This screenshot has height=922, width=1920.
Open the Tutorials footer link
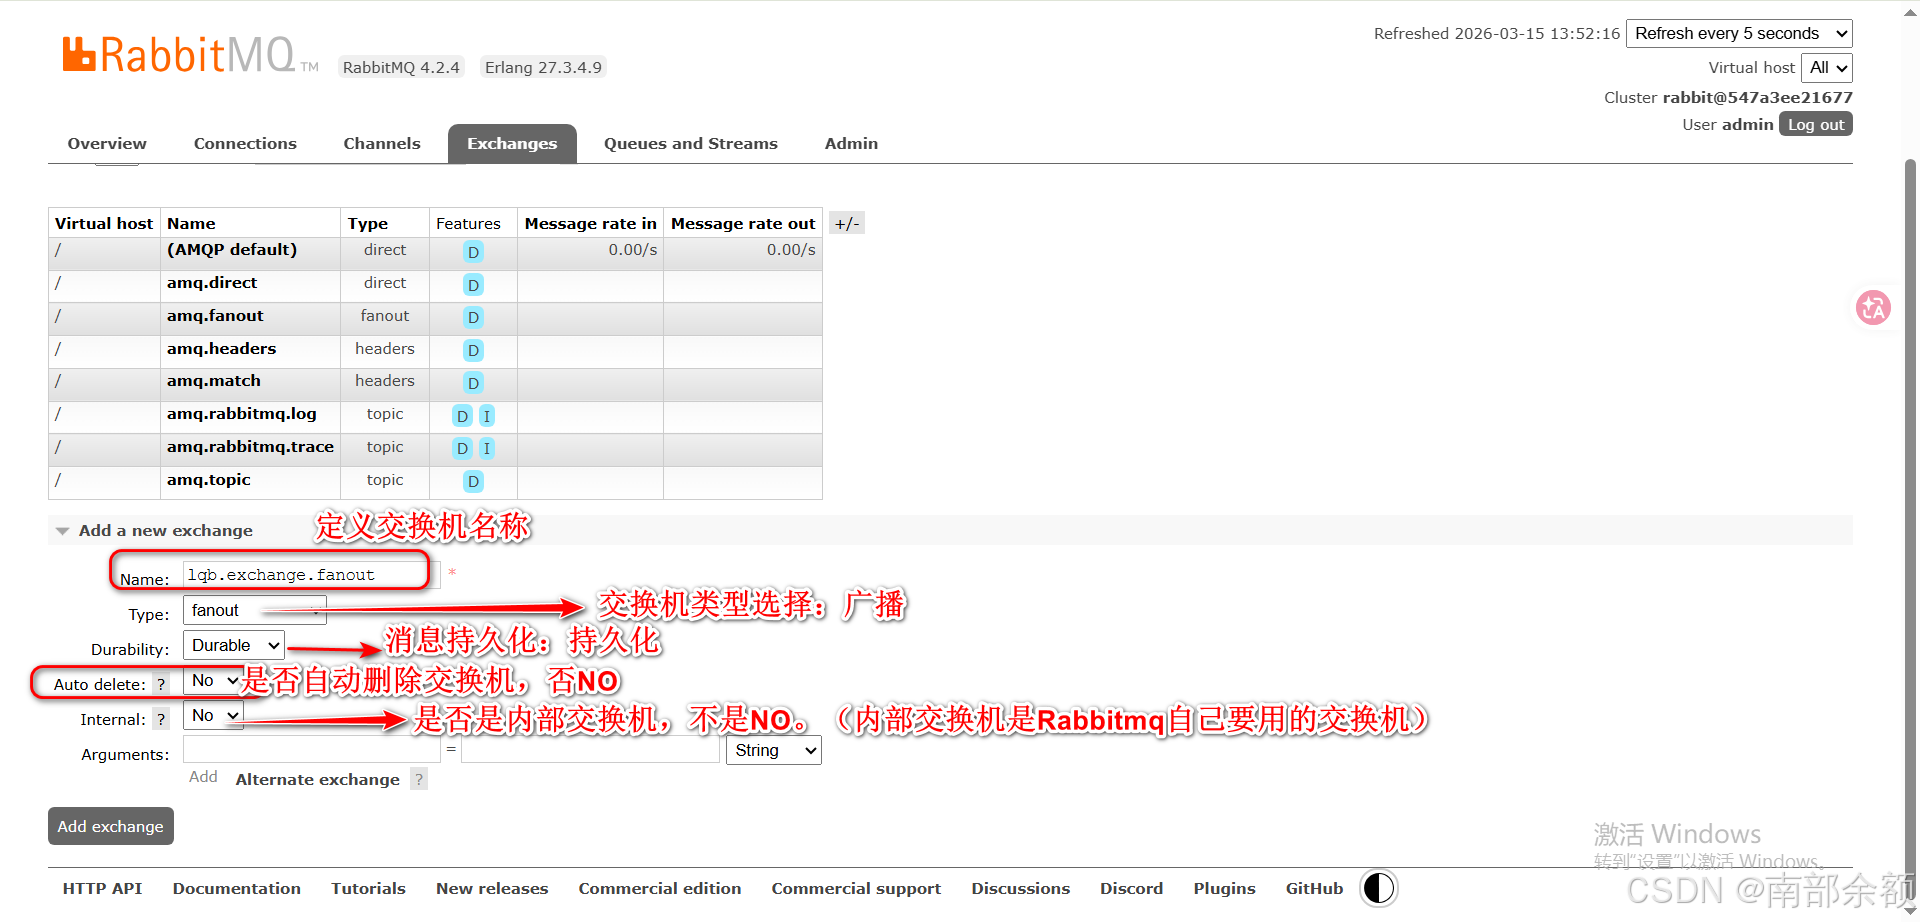click(x=369, y=888)
